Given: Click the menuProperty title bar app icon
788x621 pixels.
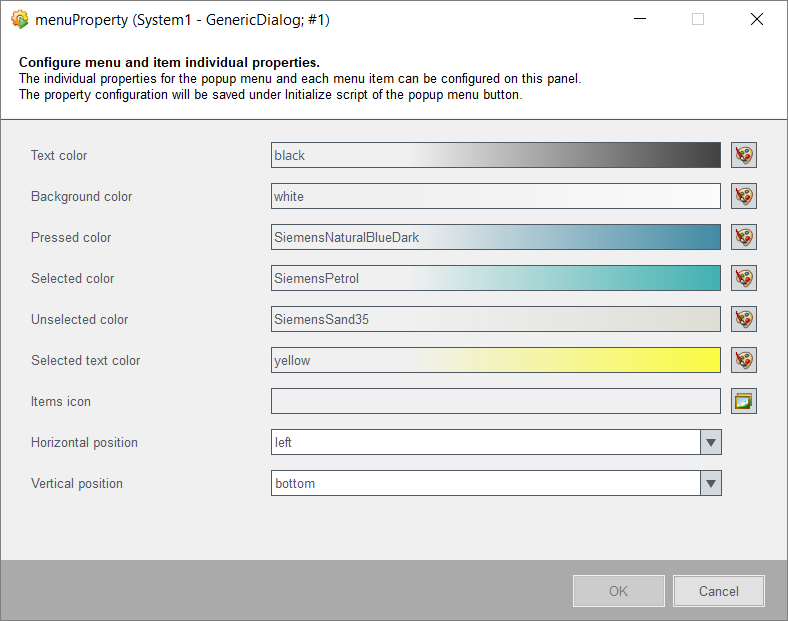Looking at the screenshot, I should 19,19.
